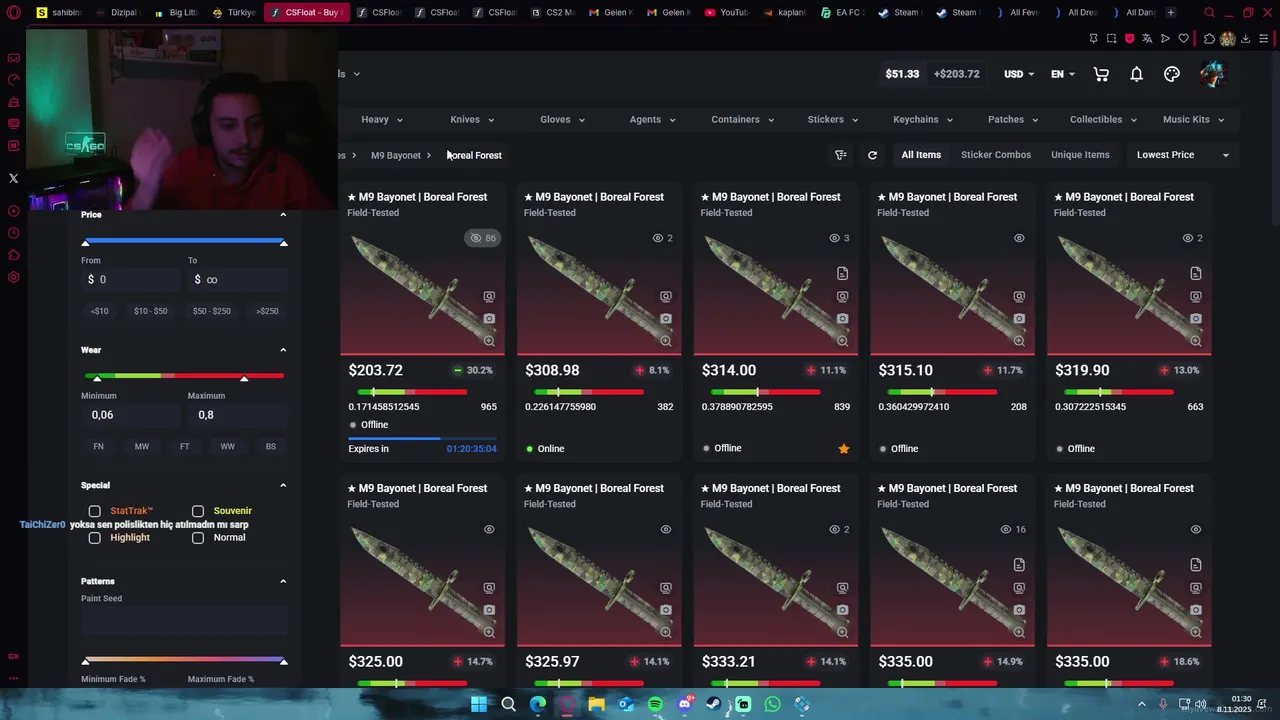
Task: Switch to Unique Items tab
Action: point(1080,155)
